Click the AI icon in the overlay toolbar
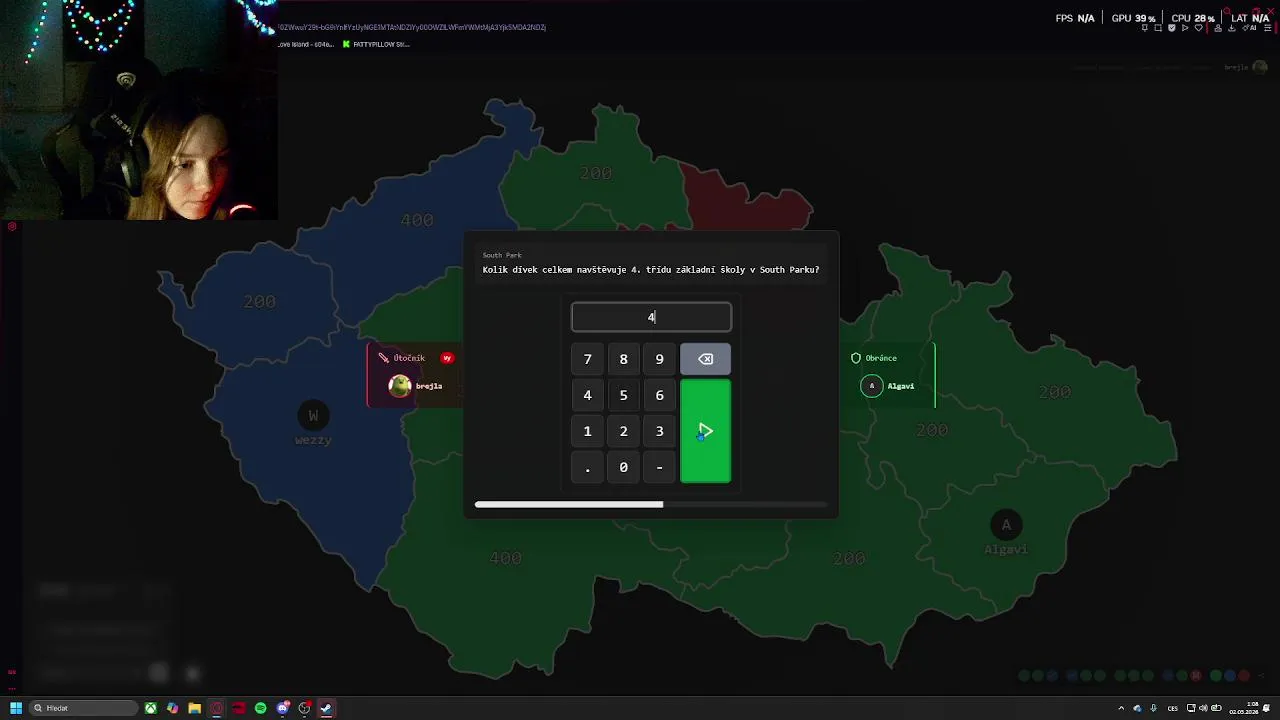 pos(1249,28)
